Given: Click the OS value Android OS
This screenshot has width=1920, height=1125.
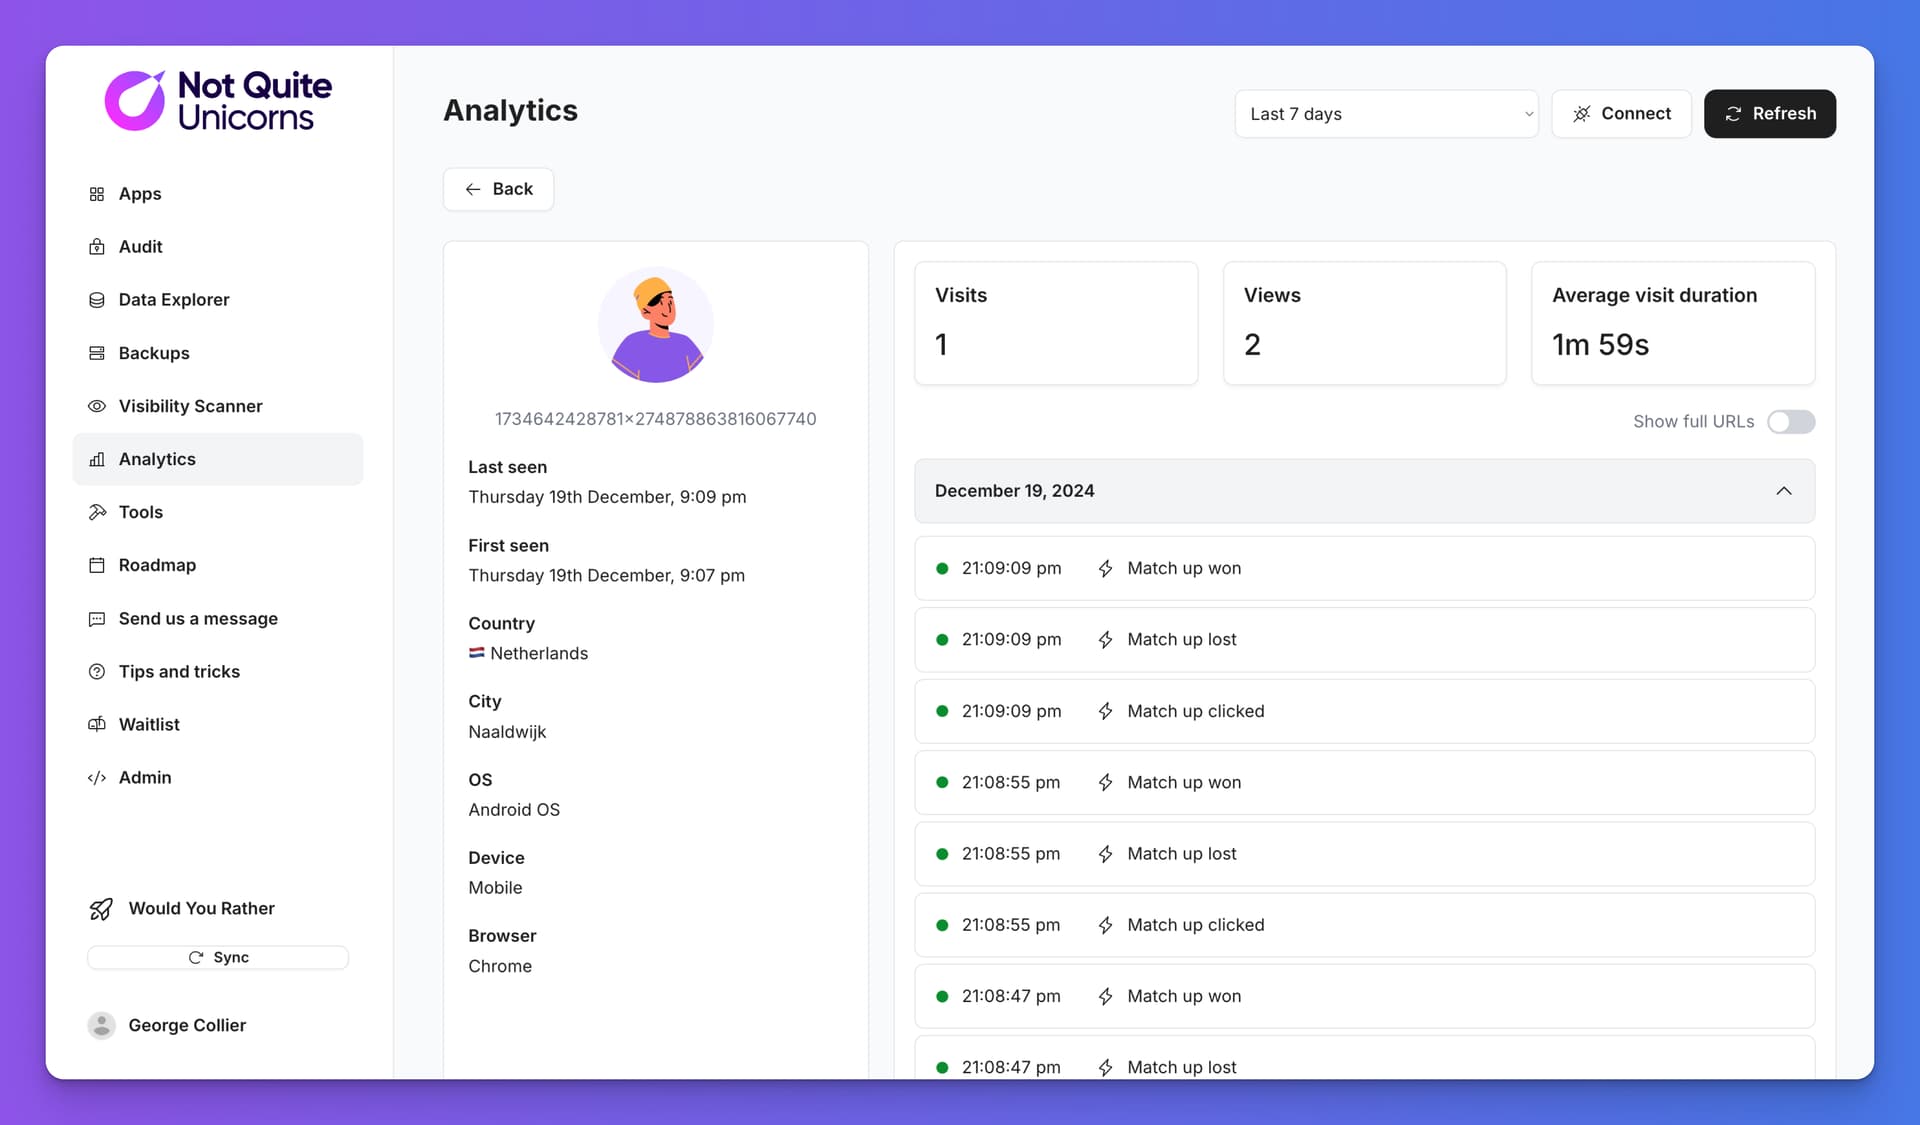Looking at the screenshot, I should [x=514, y=810].
